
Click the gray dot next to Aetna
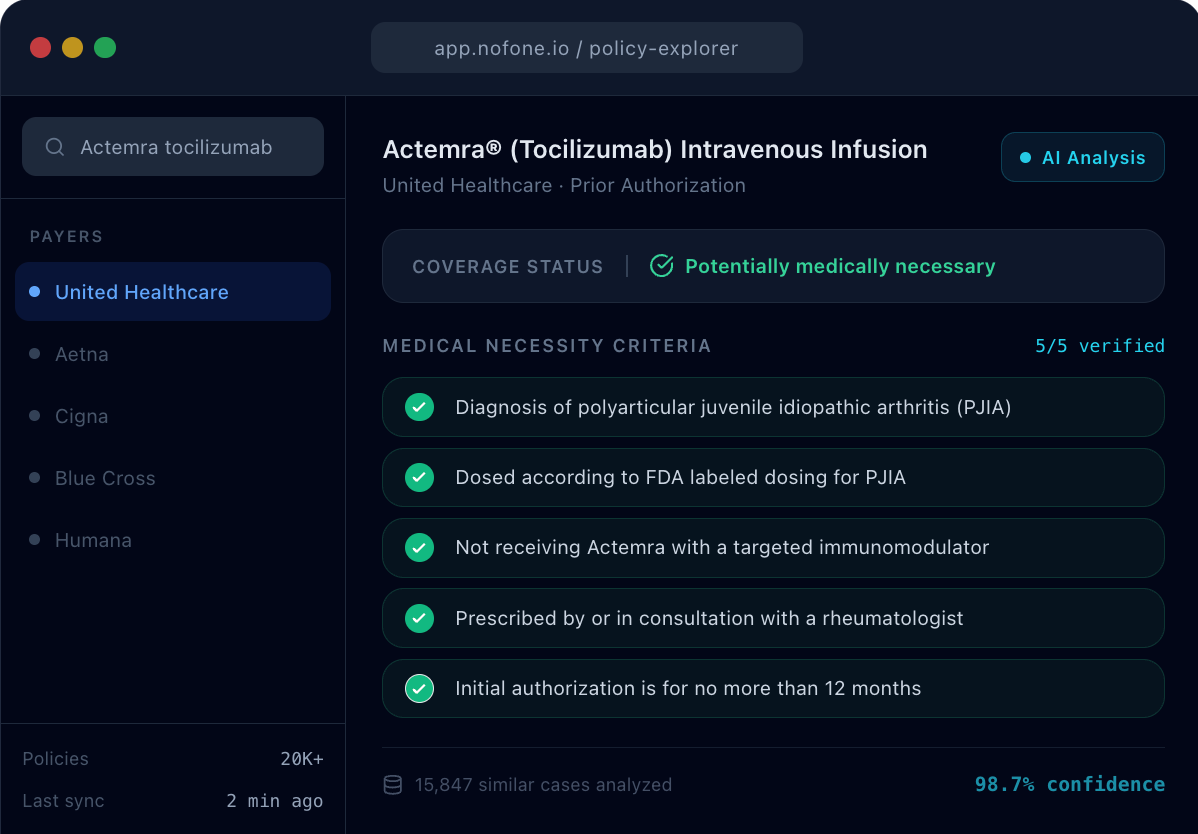tap(34, 354)
